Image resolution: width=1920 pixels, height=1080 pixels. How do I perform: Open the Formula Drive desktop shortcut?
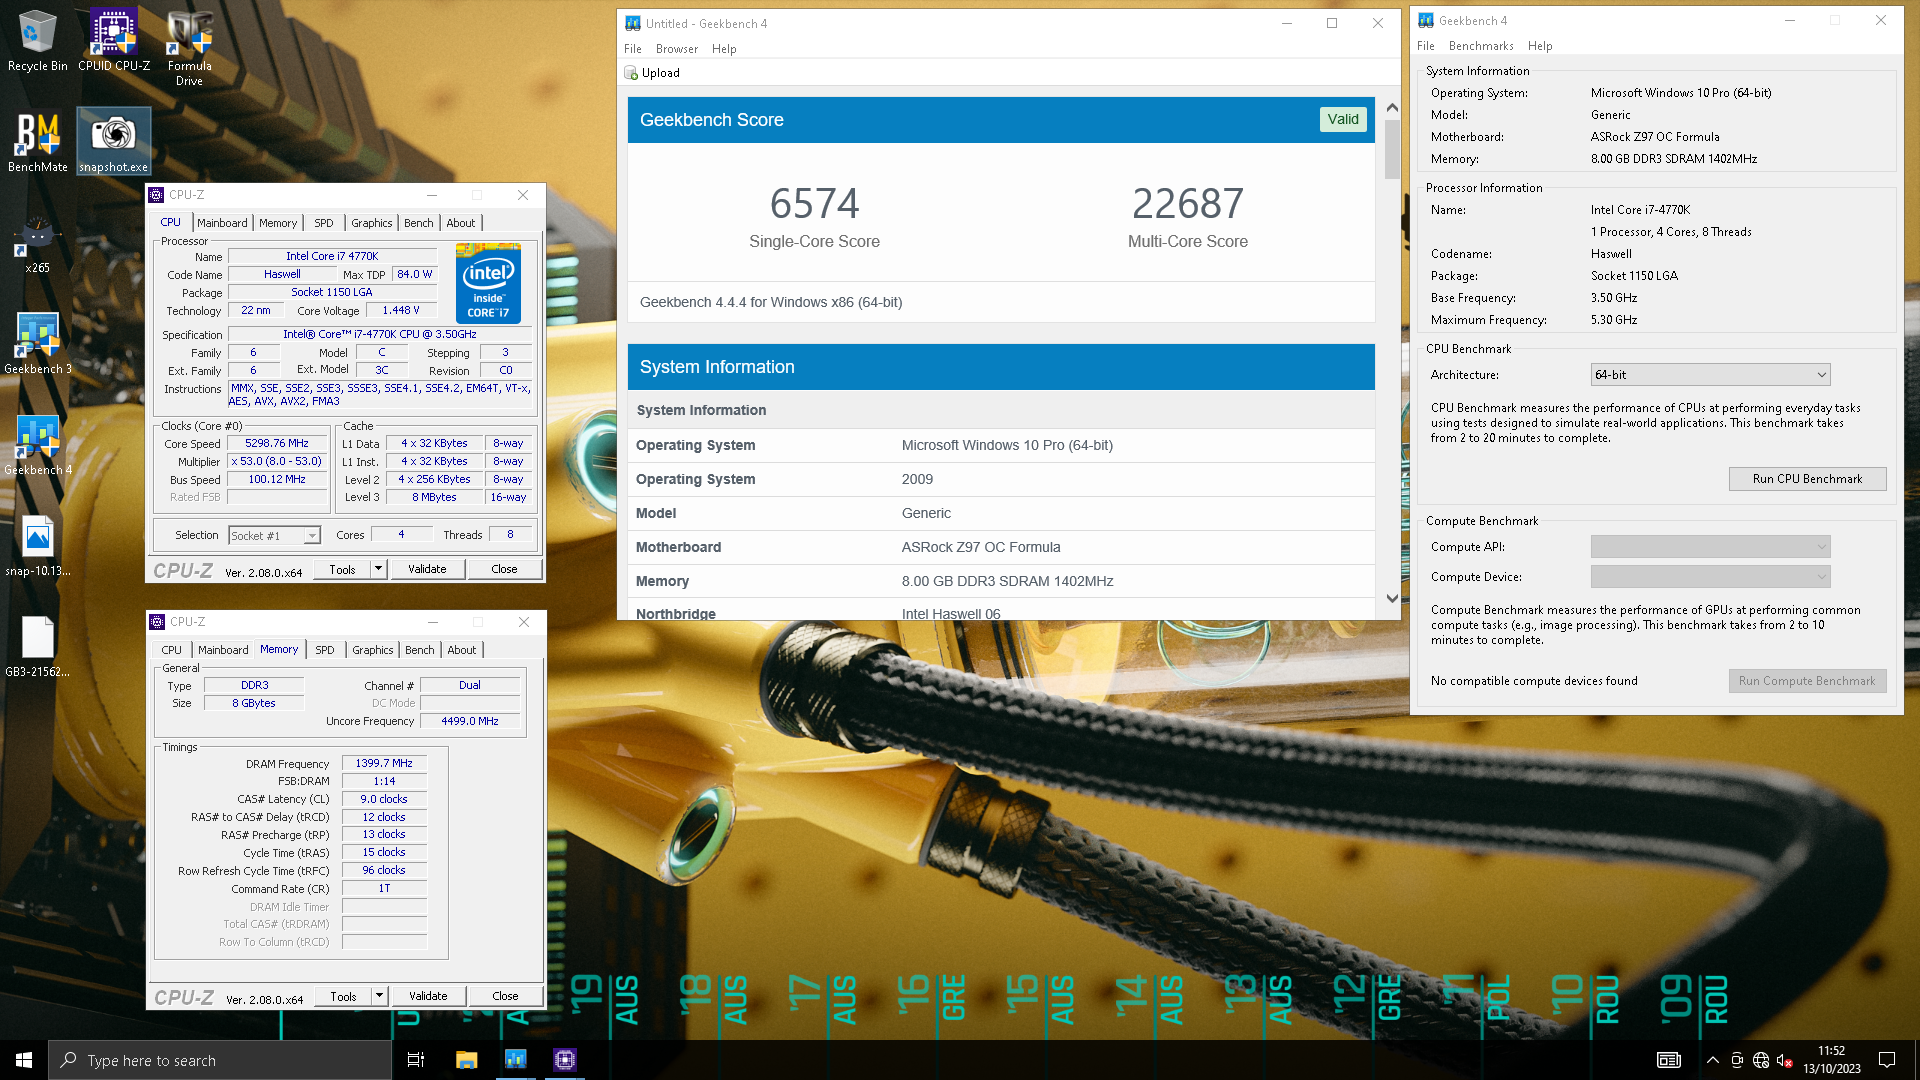pos(189,47)
